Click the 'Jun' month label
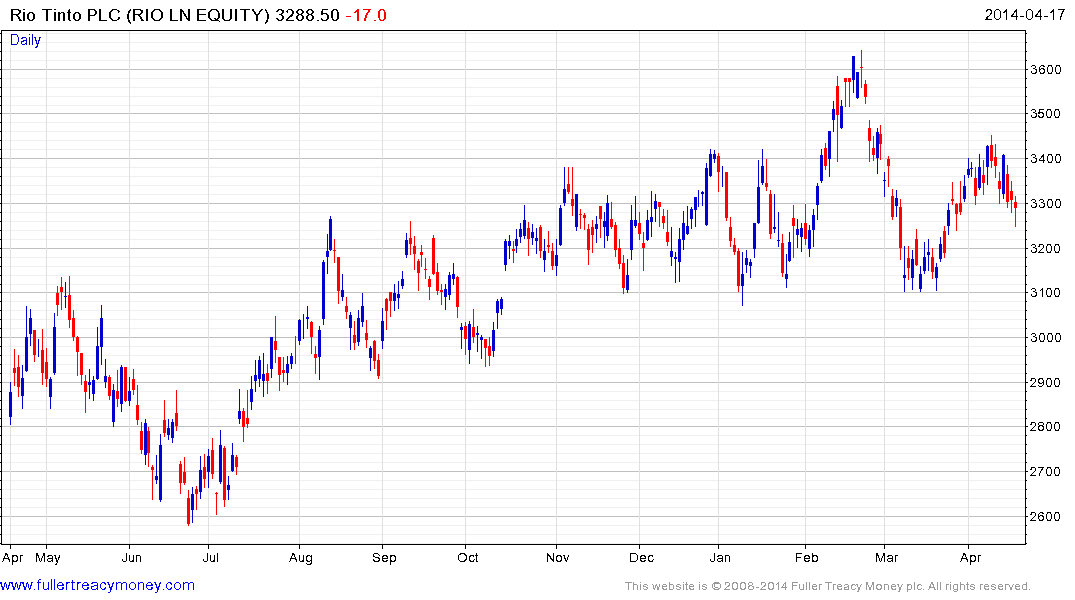This screenshot has height=600, width=1075. click(132, 558)
